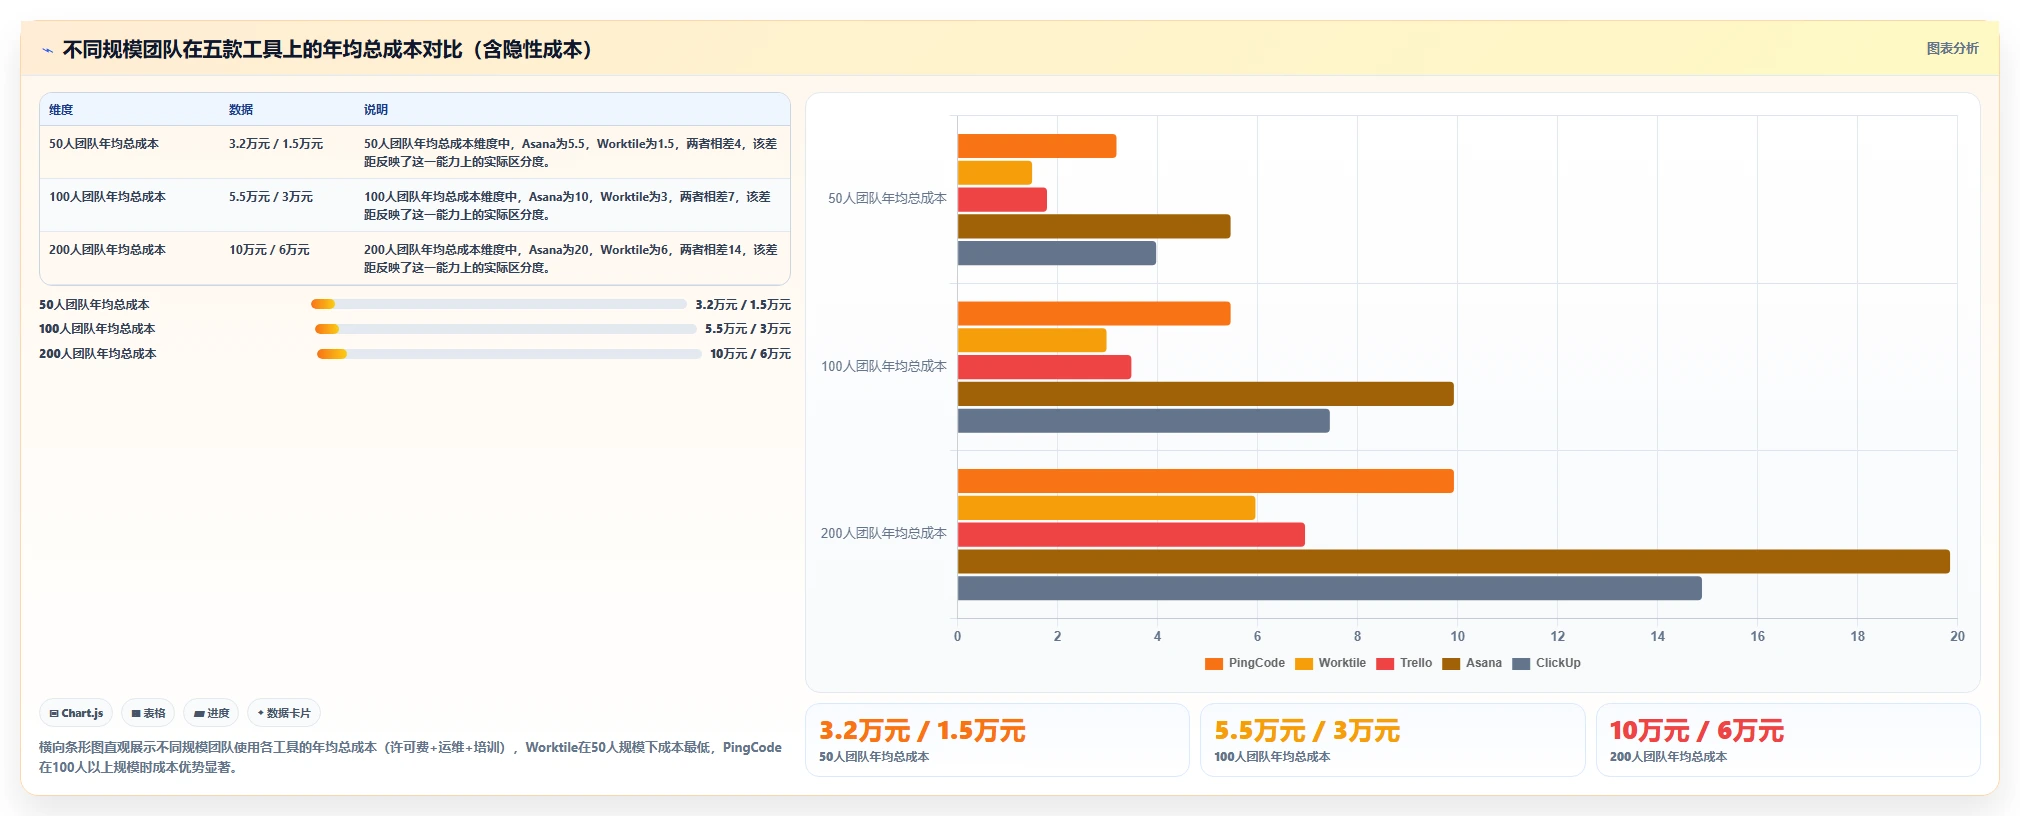Screen dimensions: 2020x816
Task: Click the red Trello bar for 50人团队
Action: click(1002, 200)
